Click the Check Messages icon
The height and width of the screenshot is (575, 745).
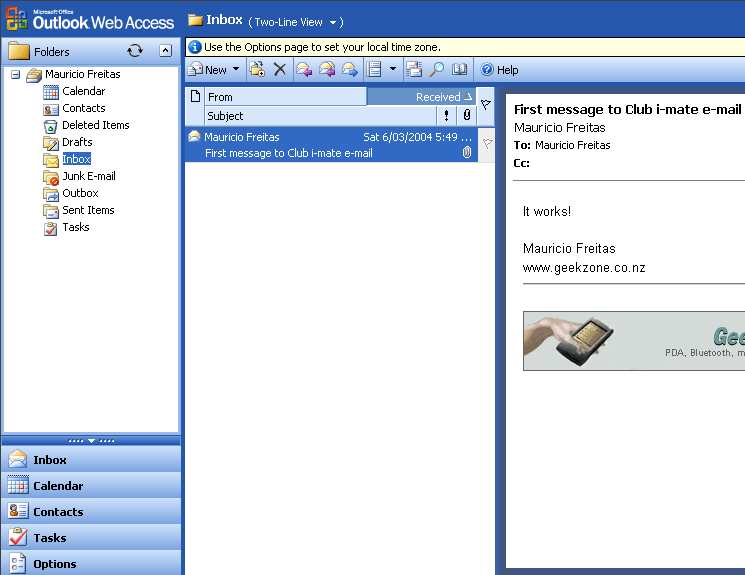pos(414,69)
